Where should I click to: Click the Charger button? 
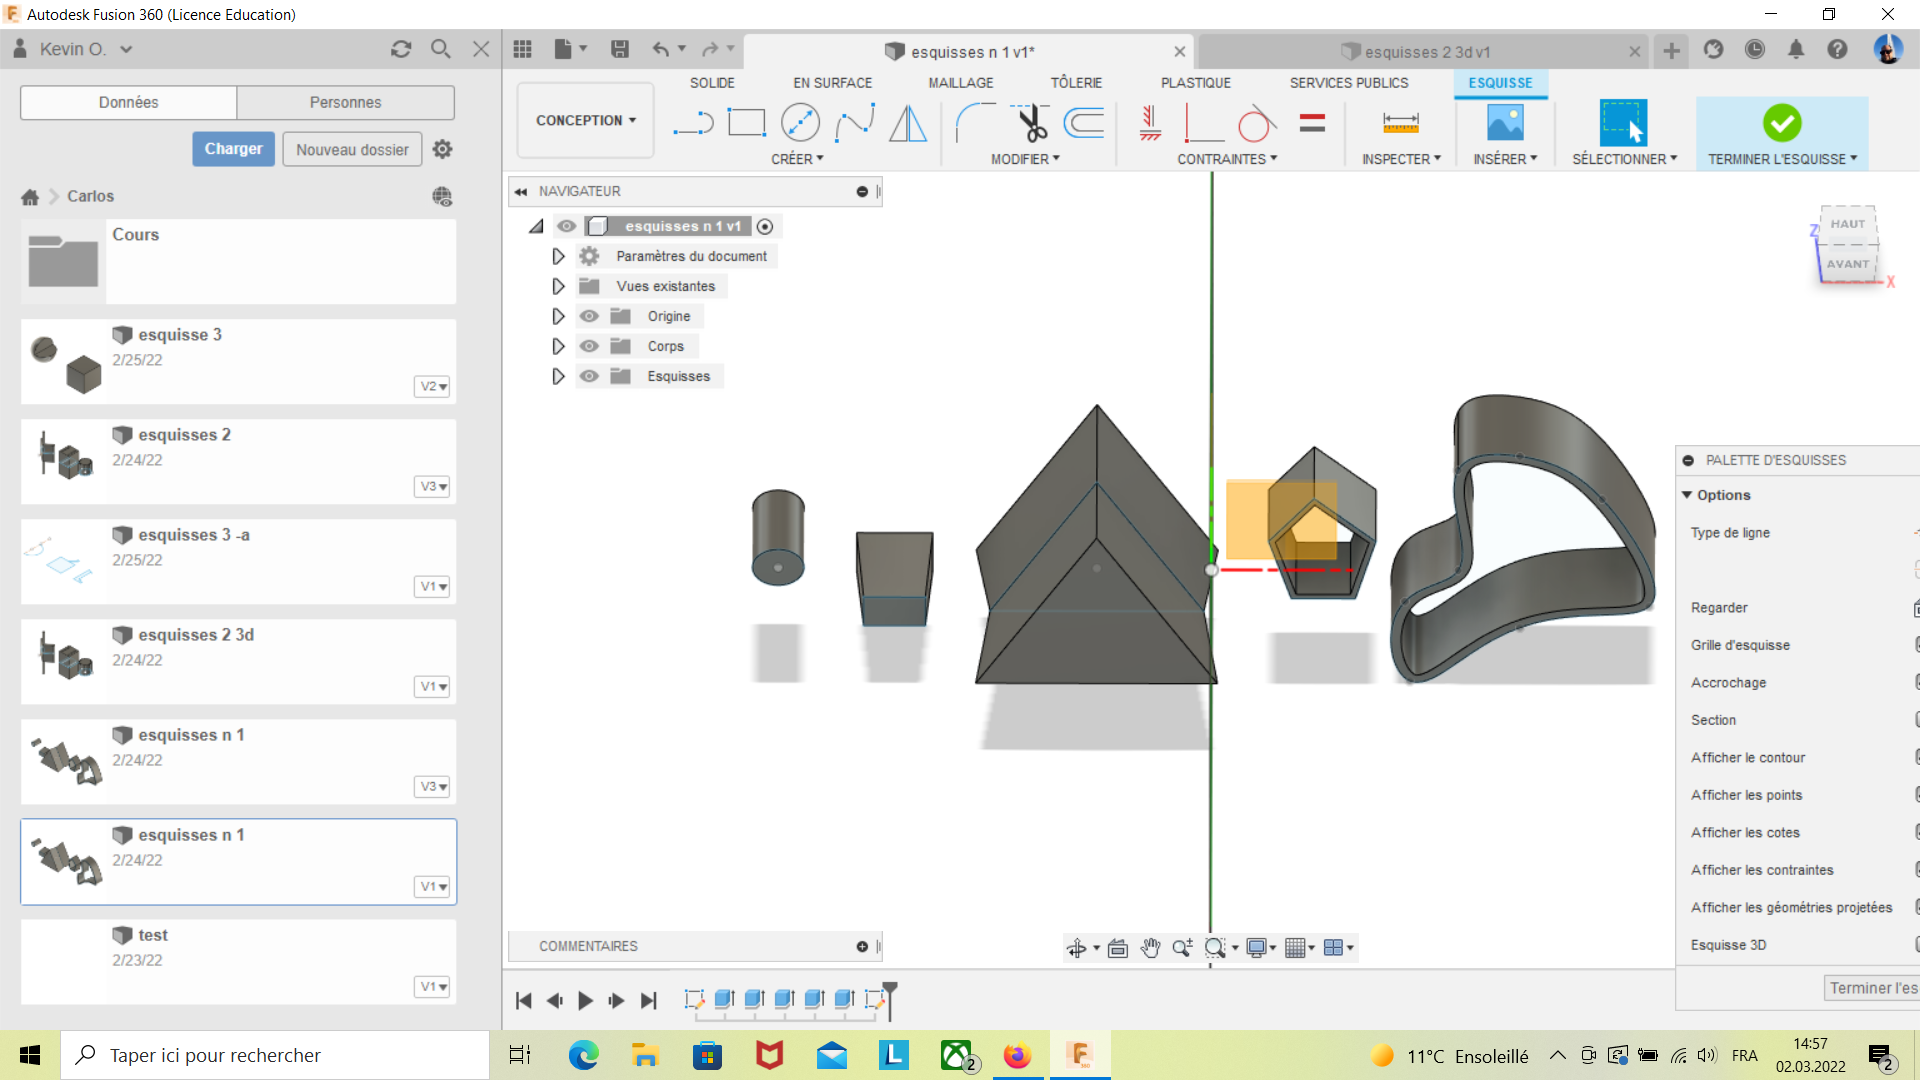coord(233,149)
